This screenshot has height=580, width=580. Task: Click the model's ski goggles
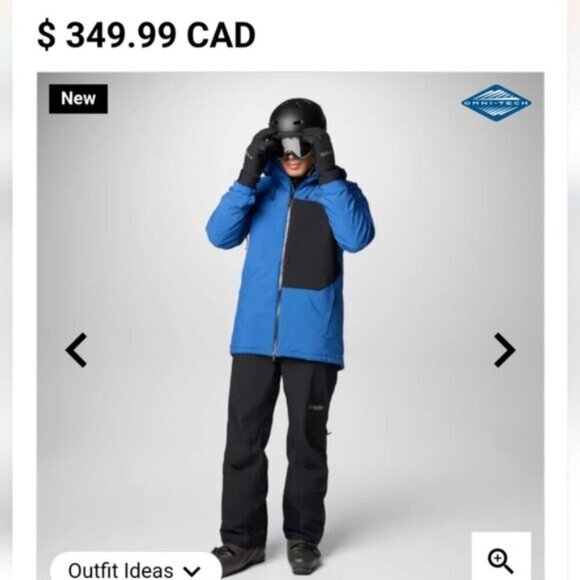point(295,148)
